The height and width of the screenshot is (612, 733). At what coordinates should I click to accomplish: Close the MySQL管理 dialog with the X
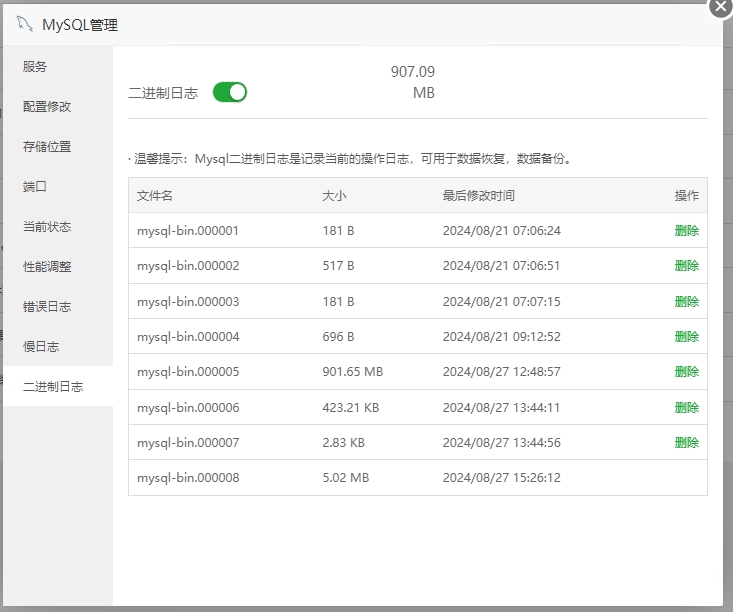tap(720, 7)
